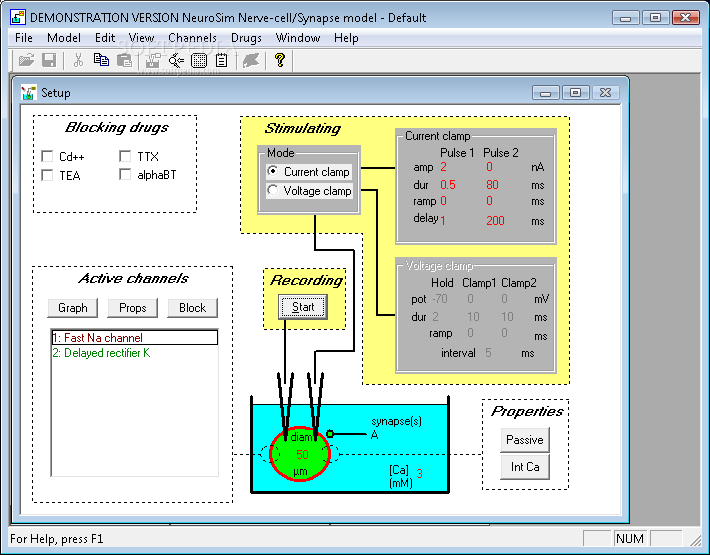Click Pulse 1 delay value 1
710x555 pixels.
[x=443, y=220]
